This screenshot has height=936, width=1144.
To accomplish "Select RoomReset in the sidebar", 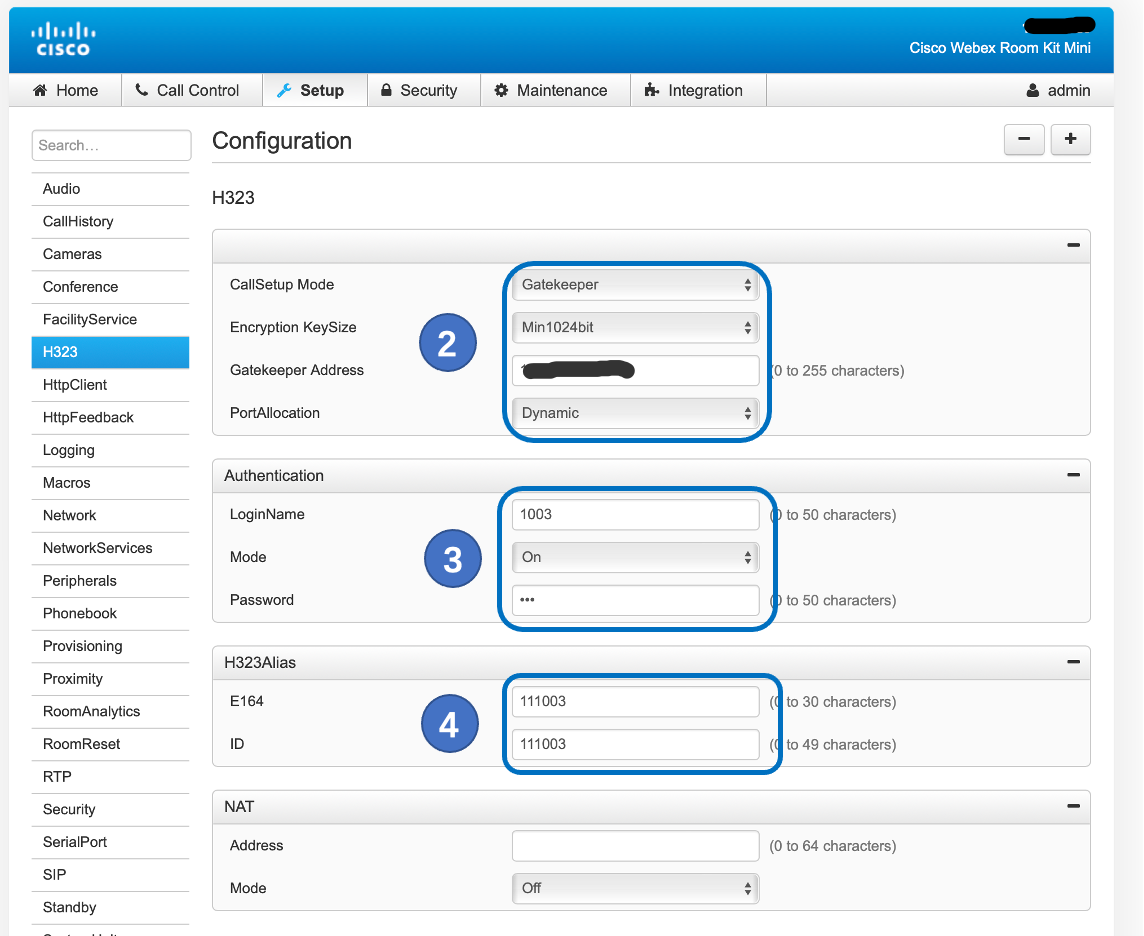I will point(110,744).
